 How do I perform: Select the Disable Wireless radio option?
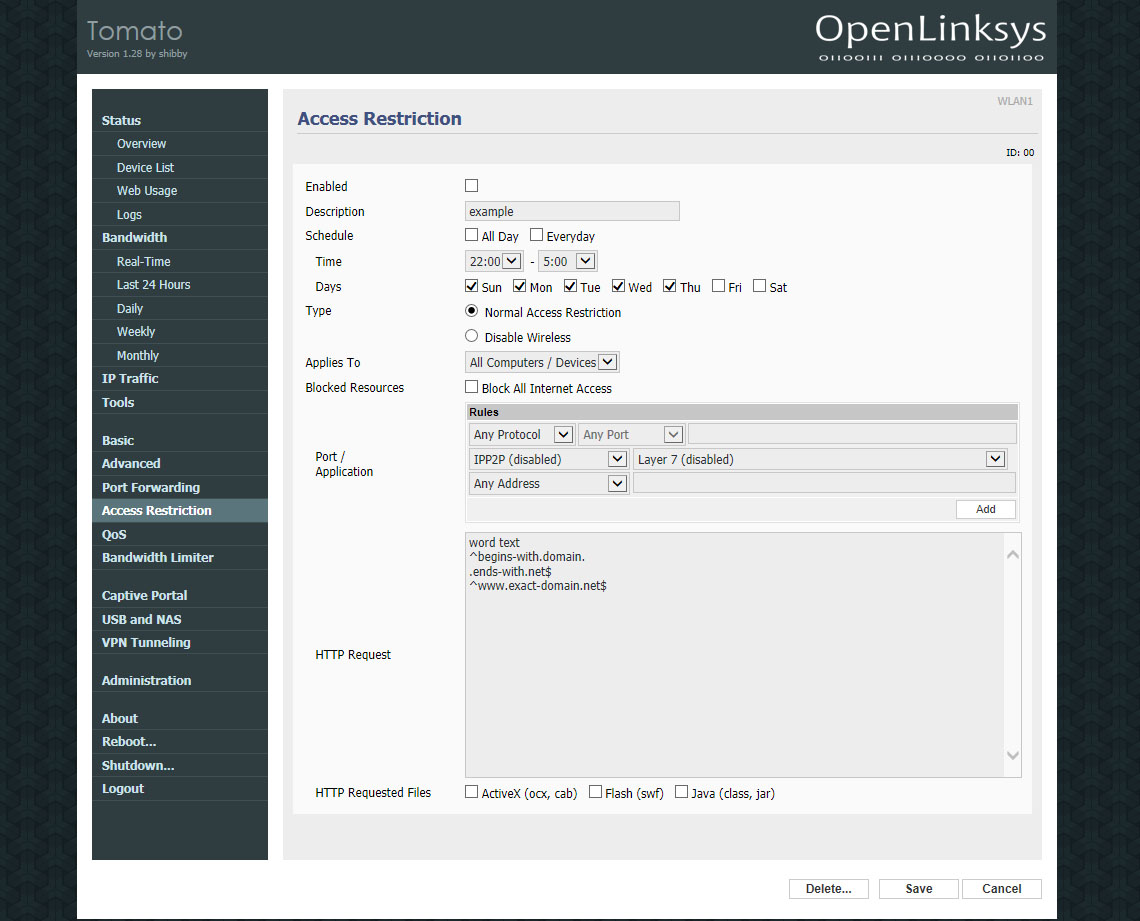pos(472,337)
